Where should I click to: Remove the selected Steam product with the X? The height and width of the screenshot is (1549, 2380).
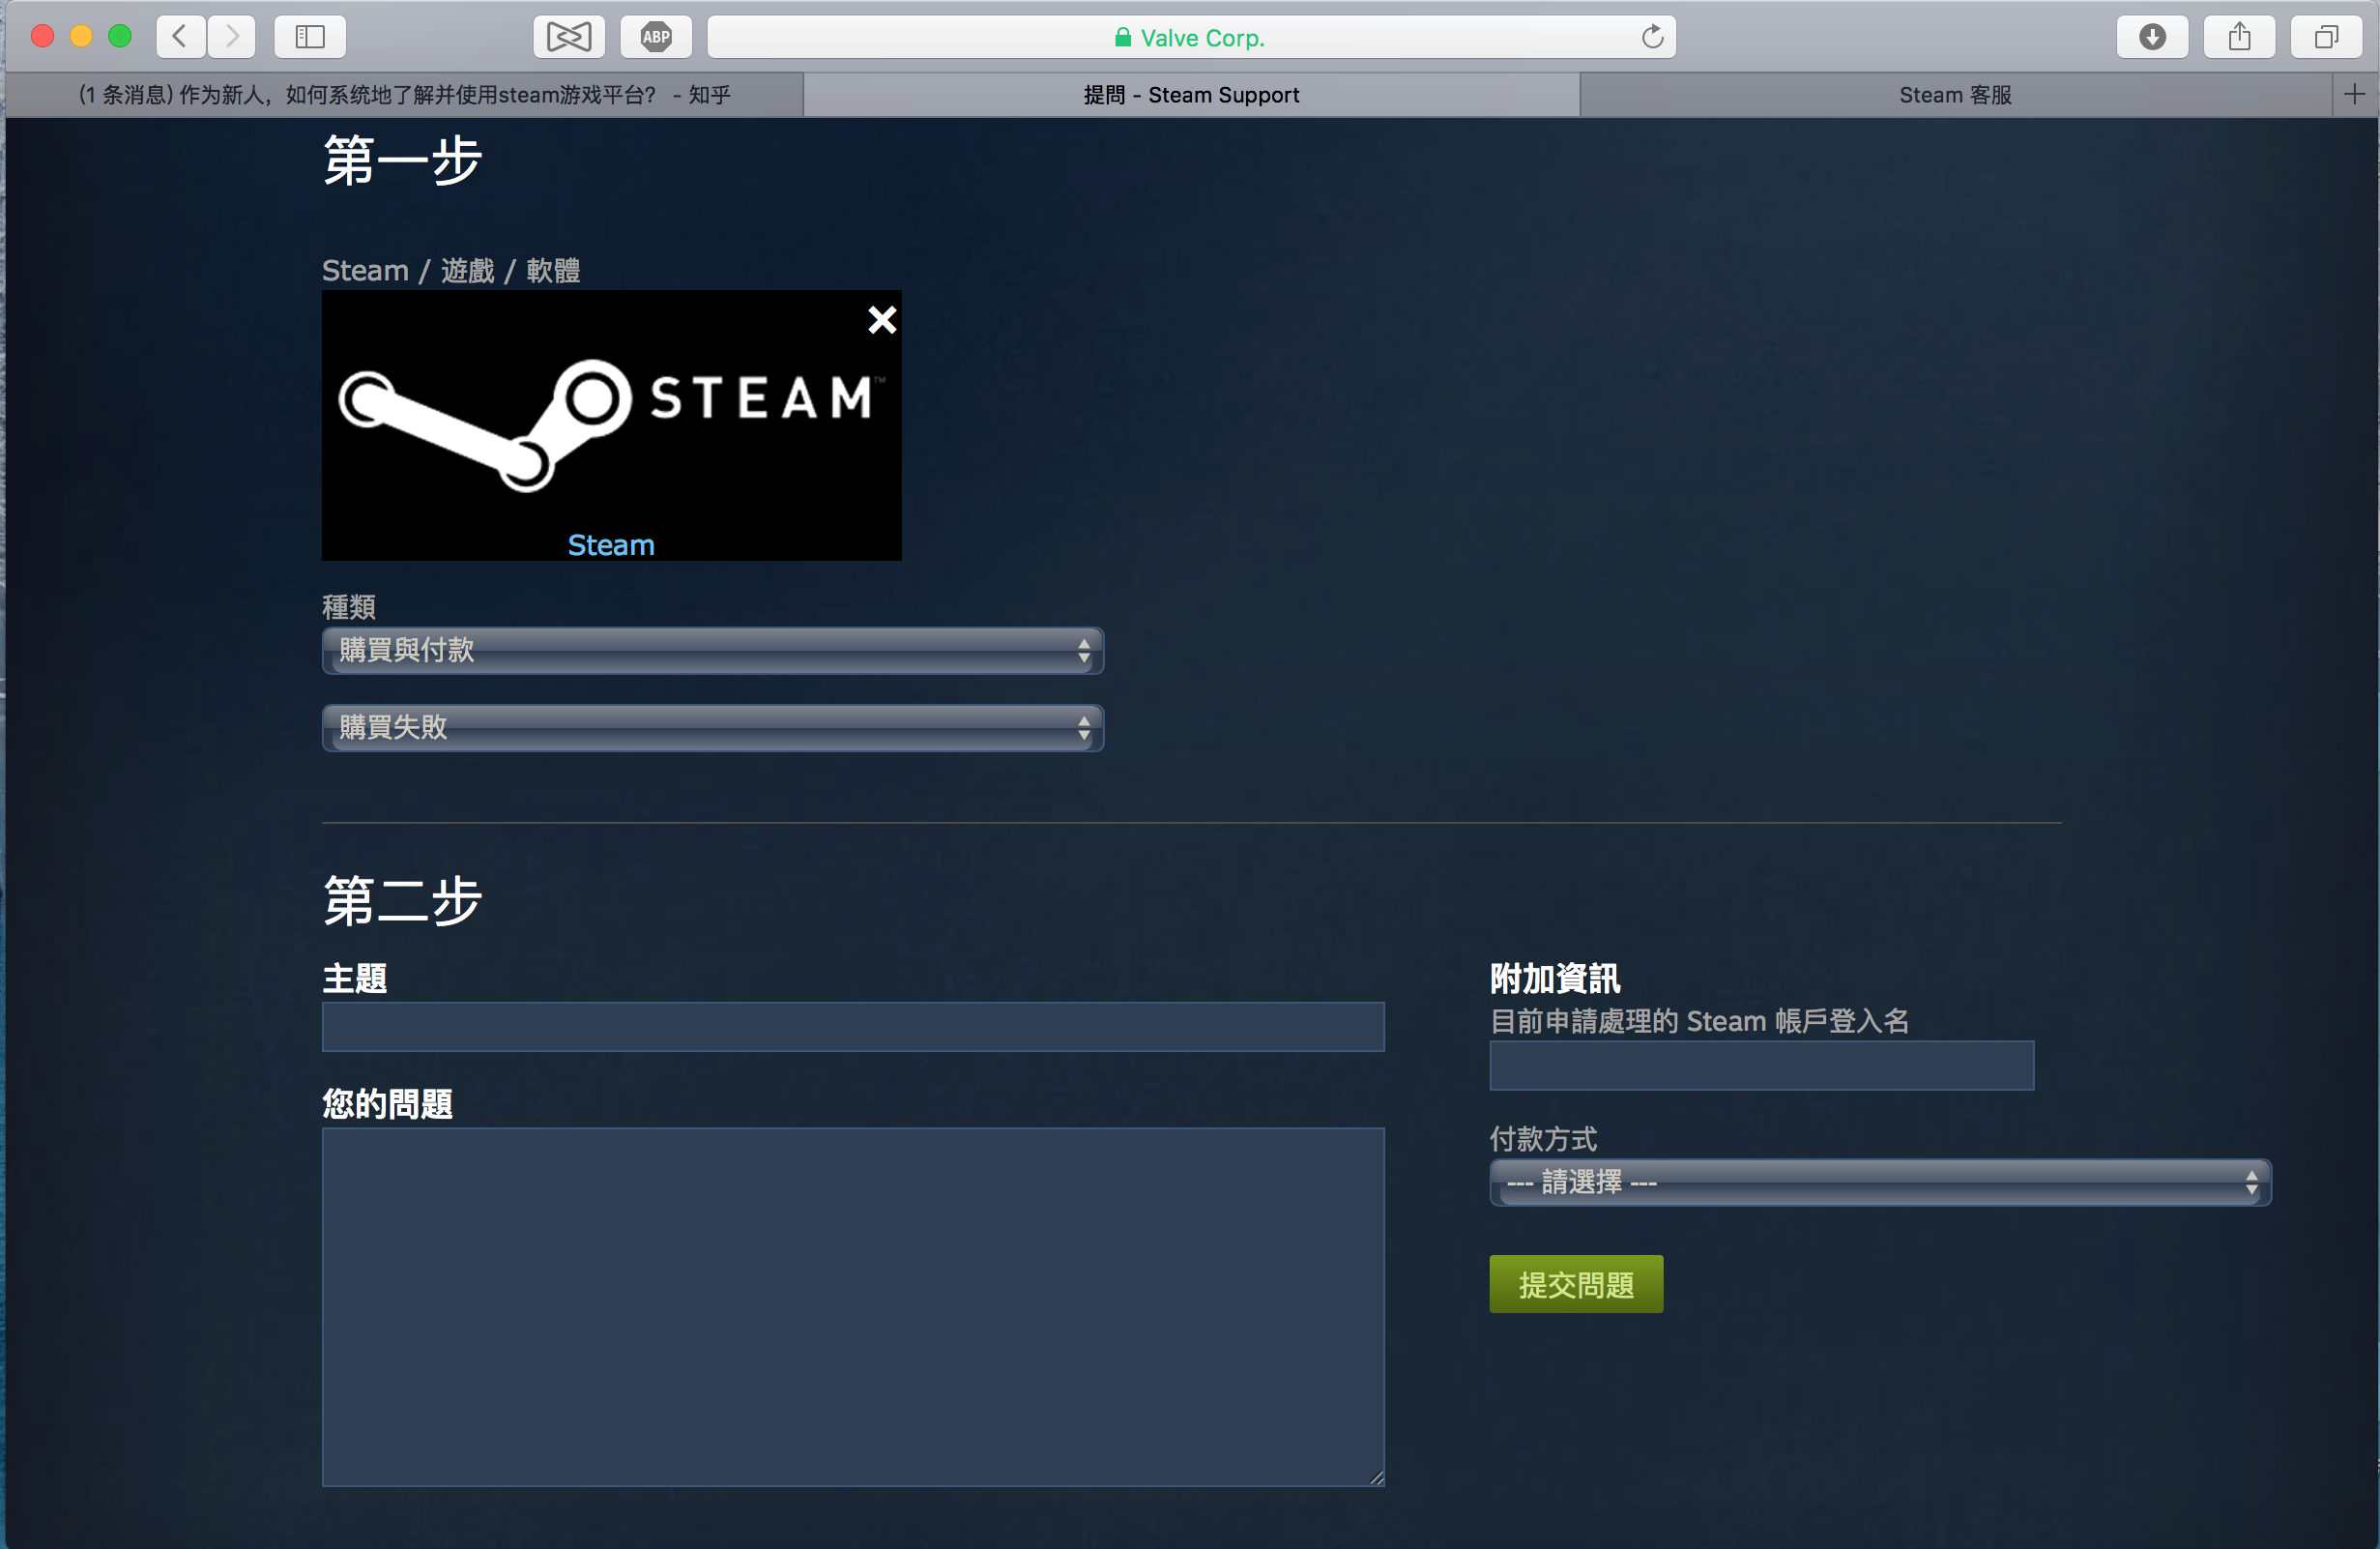[x=881, y=320]
